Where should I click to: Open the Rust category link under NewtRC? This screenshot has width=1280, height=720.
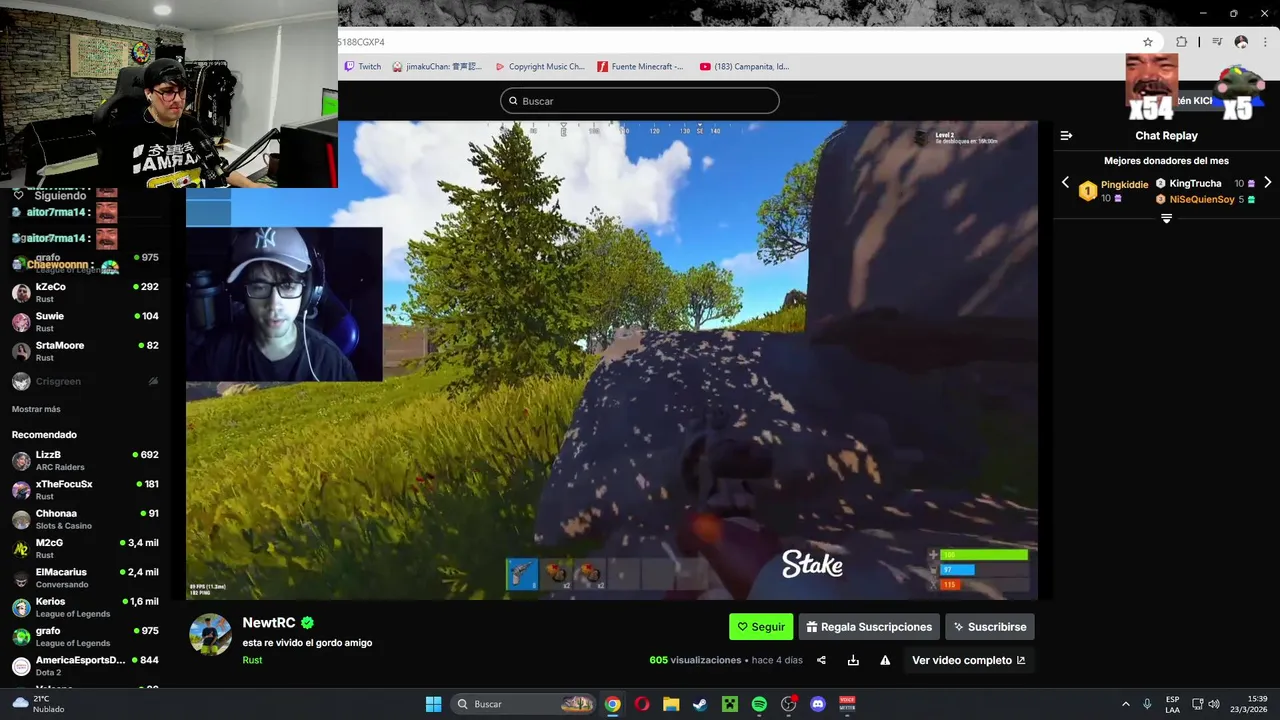252,660
